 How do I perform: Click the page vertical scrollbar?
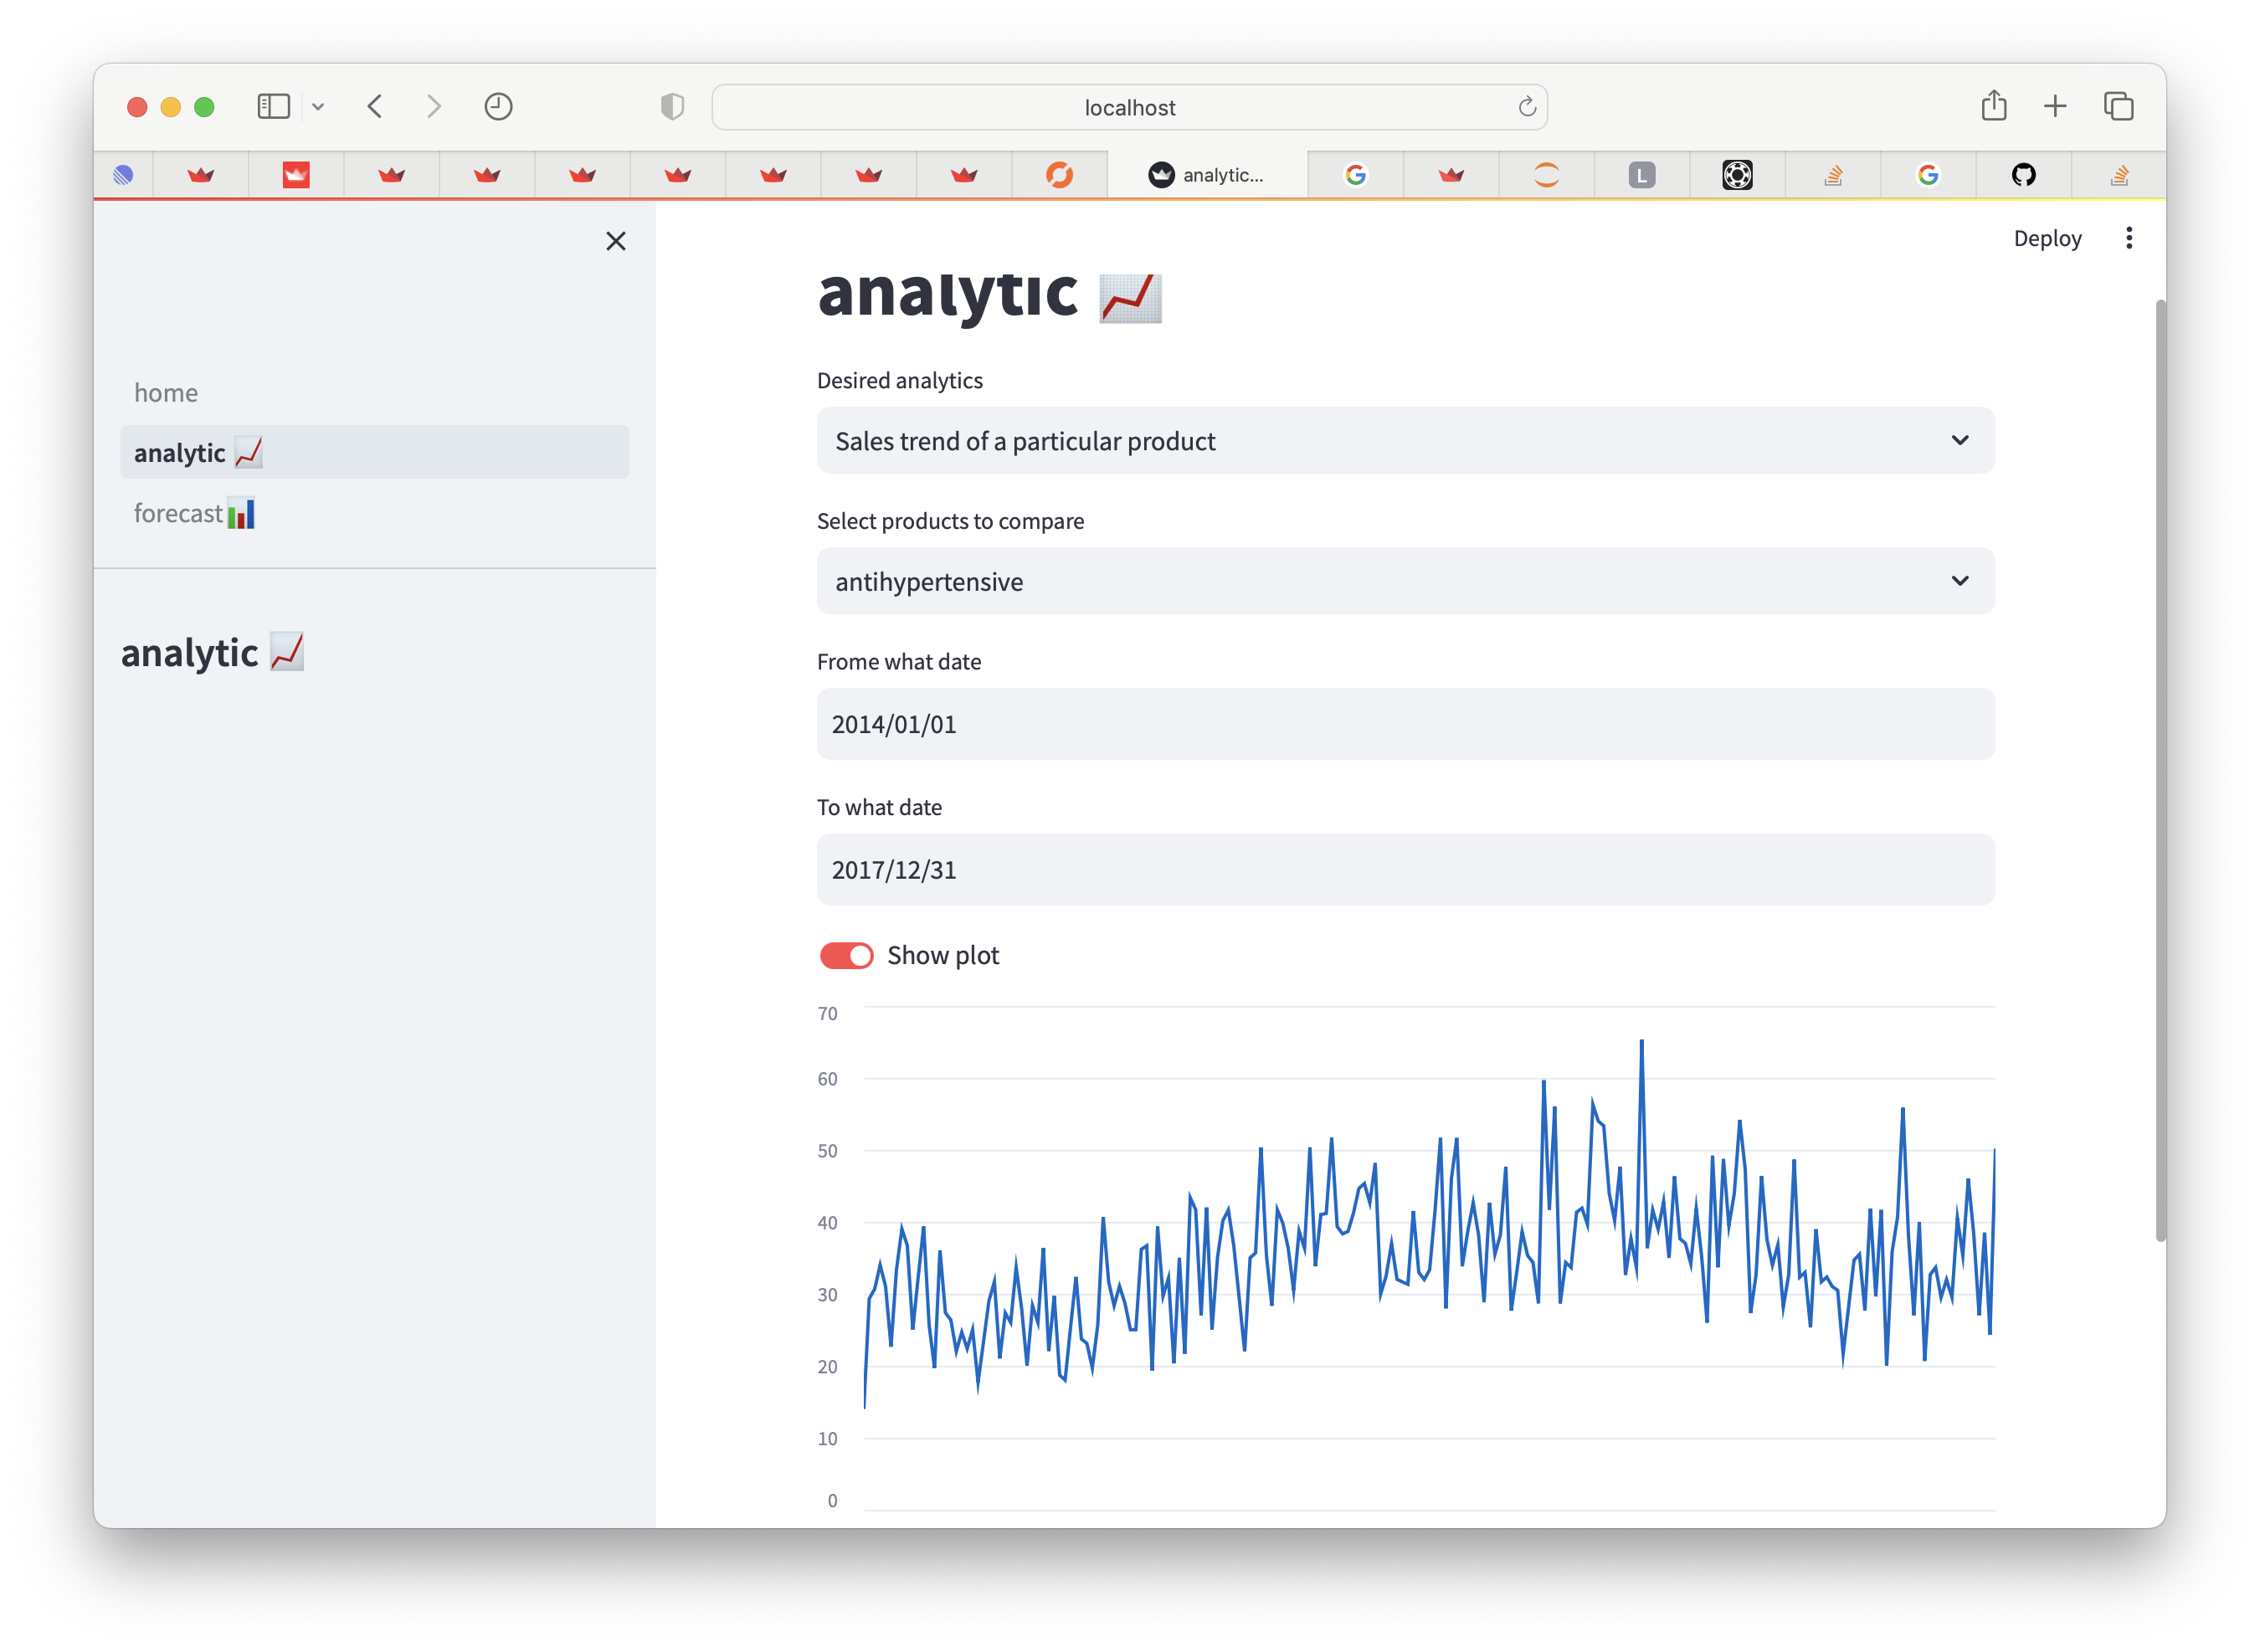coord(2160,770)
